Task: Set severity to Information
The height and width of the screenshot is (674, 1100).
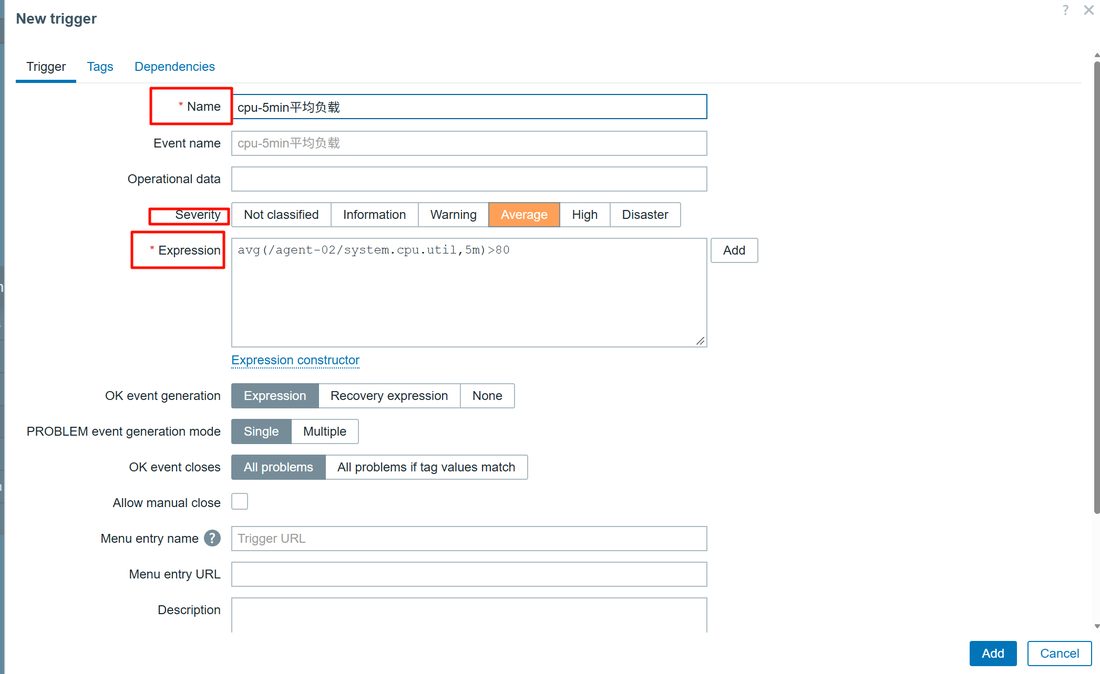Action: pyautogui.click(x=375, y=215)
